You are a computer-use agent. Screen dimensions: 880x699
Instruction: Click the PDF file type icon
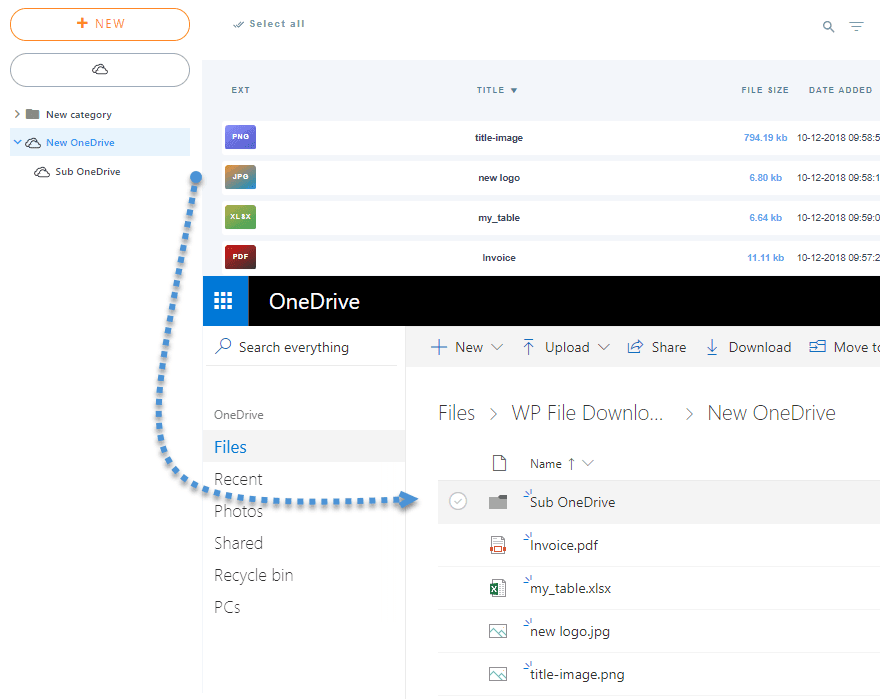240,257
